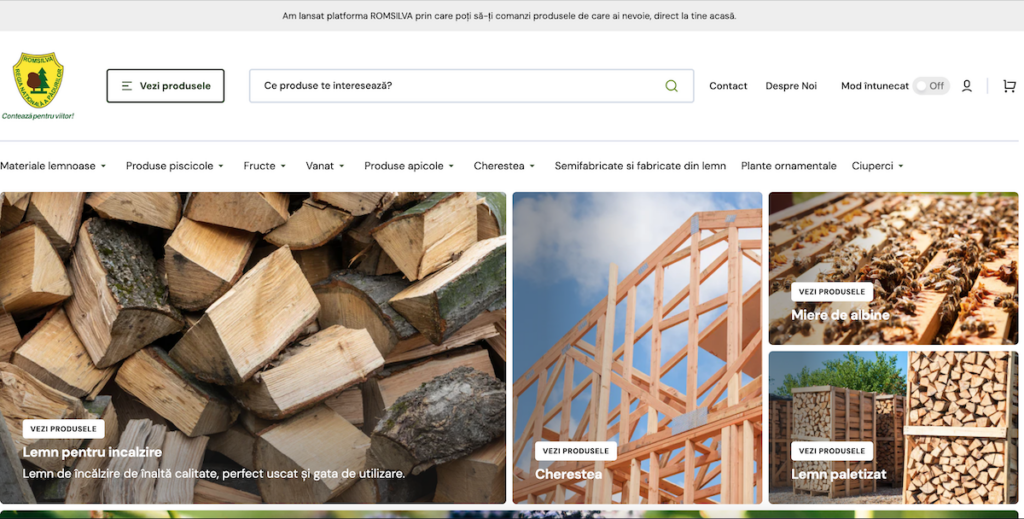The image size is (1024, 519).
Task: Click the Contact link
Action: click(728, 86)
